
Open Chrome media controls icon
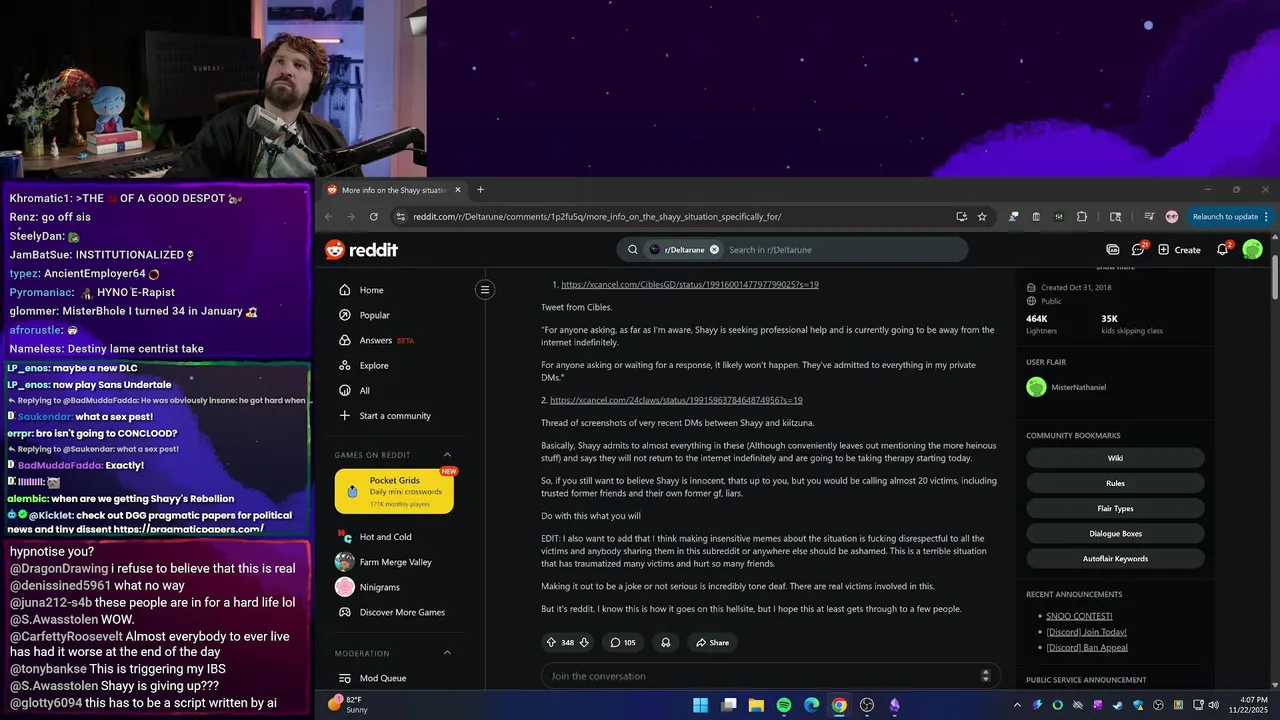click(1149, 216)
